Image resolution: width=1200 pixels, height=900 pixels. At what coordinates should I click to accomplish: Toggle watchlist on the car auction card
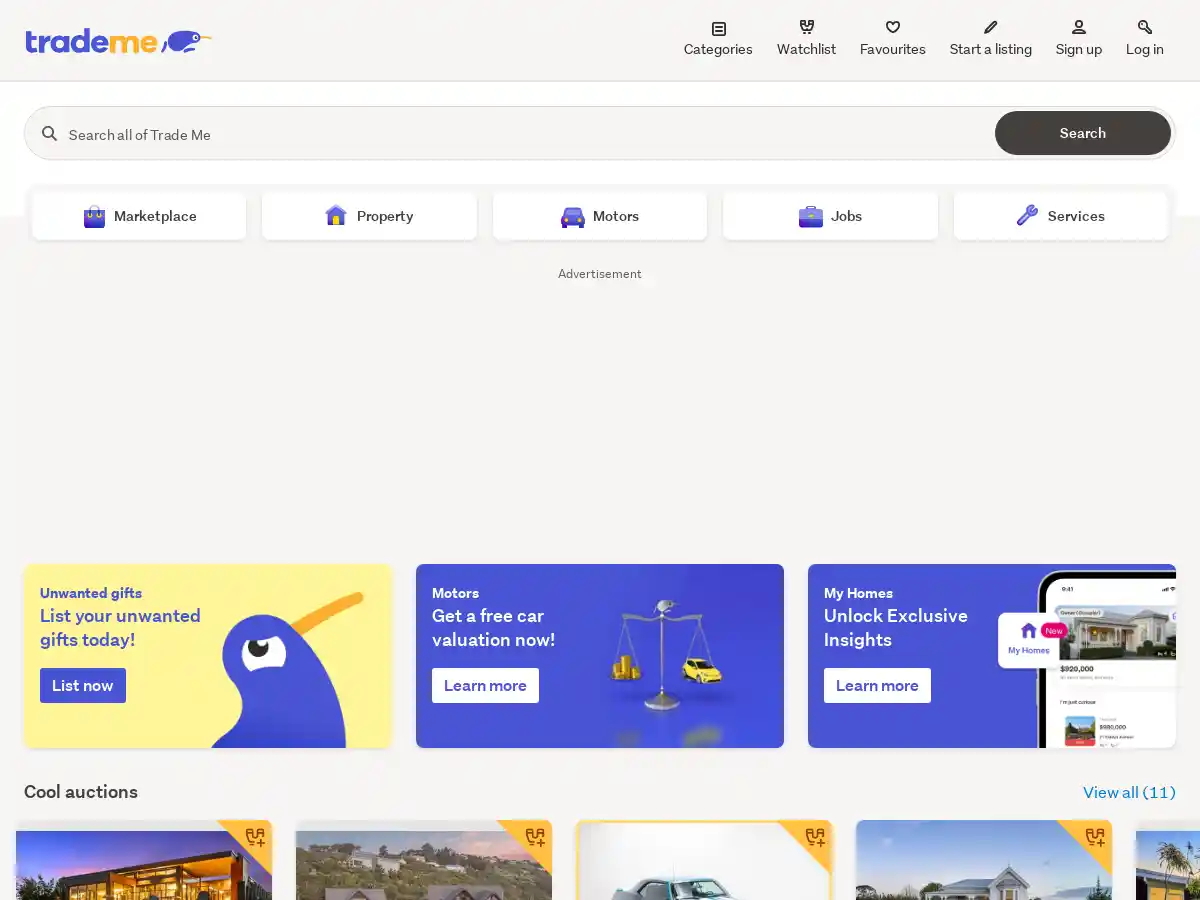click(x=815, y=837)
